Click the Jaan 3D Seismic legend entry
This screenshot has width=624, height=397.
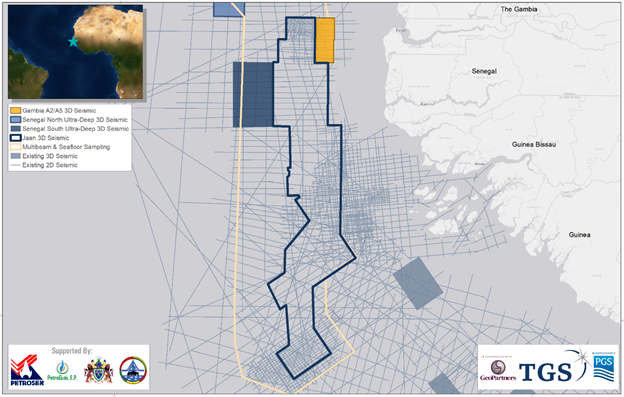click(x=40, y=138)
